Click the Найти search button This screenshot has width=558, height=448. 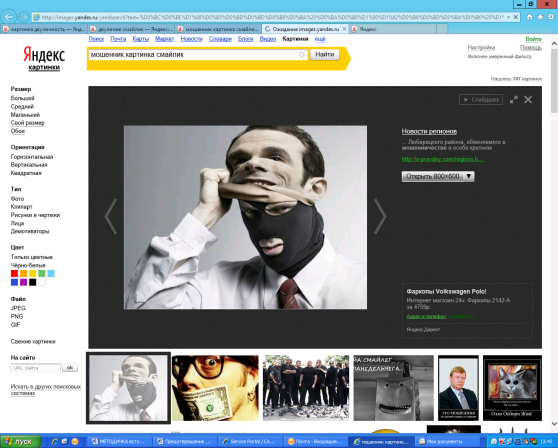click(325, 54)
